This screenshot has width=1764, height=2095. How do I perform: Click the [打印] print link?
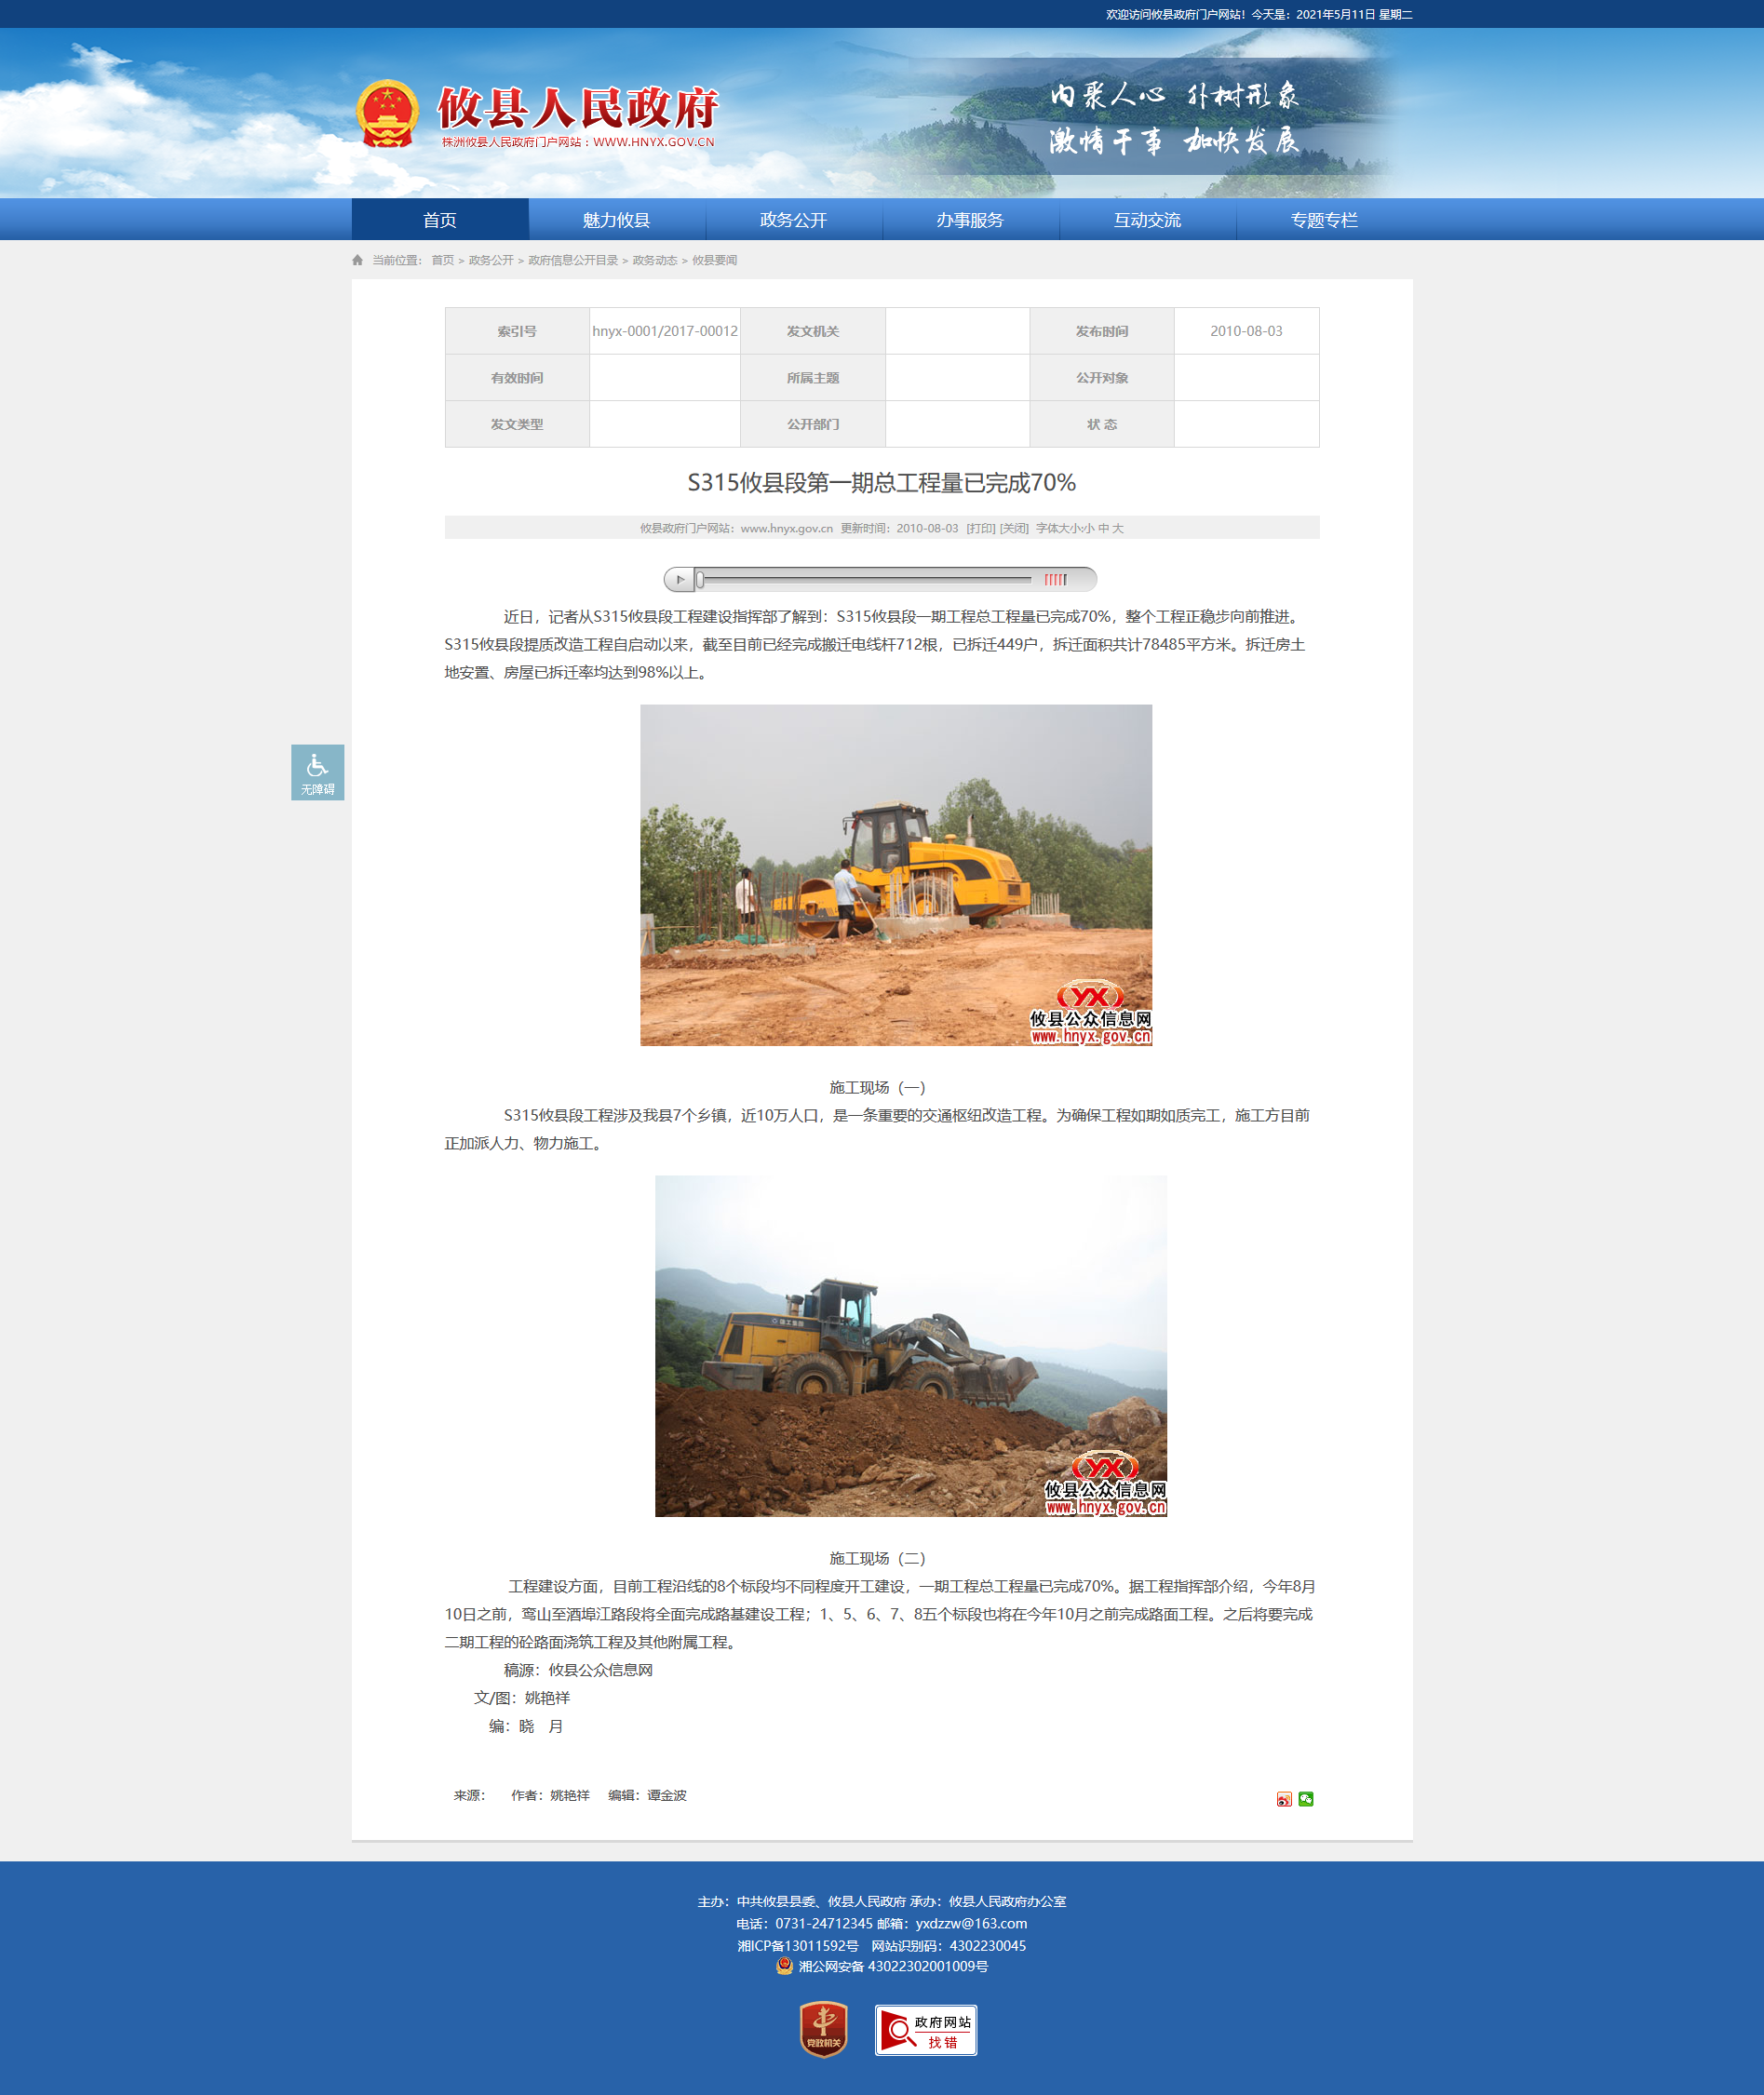[981, 528]
